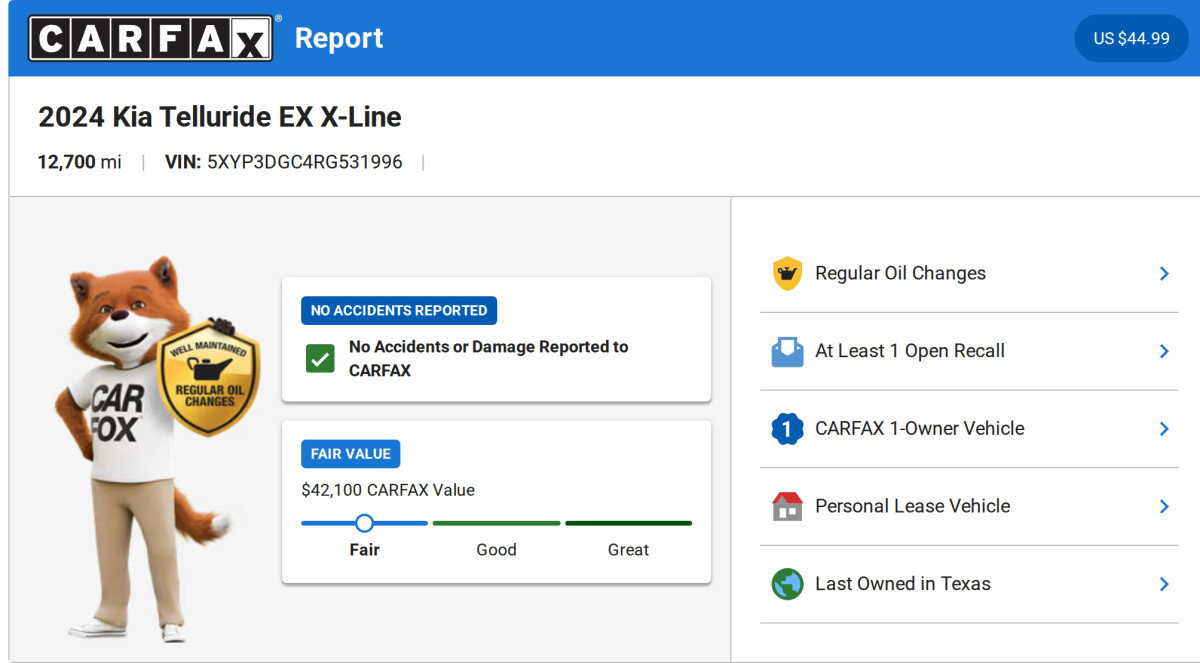Click the Personal Lease house icon
The height and width of the screenshot is (663, 1200).
[x=787, y=506]
